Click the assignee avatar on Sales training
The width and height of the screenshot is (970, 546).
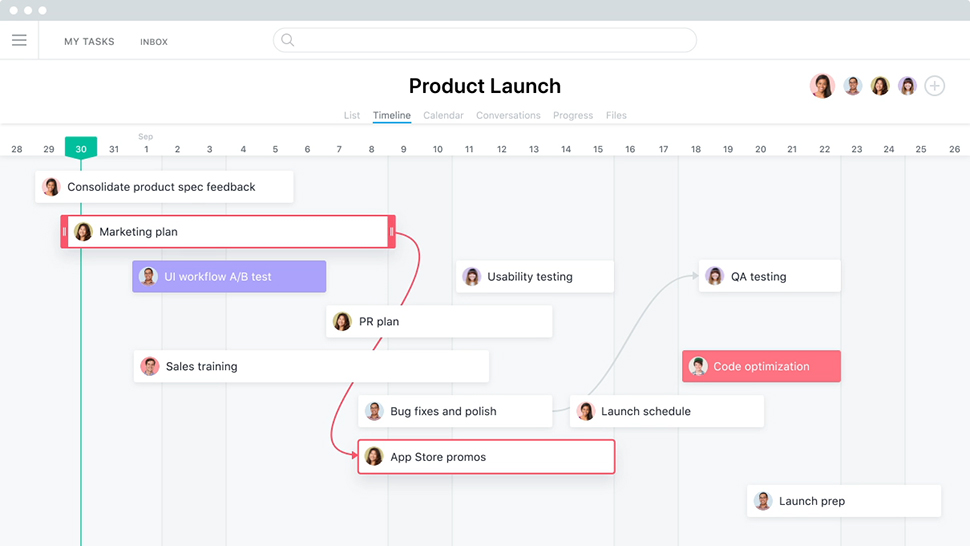(x=150, y=366)
